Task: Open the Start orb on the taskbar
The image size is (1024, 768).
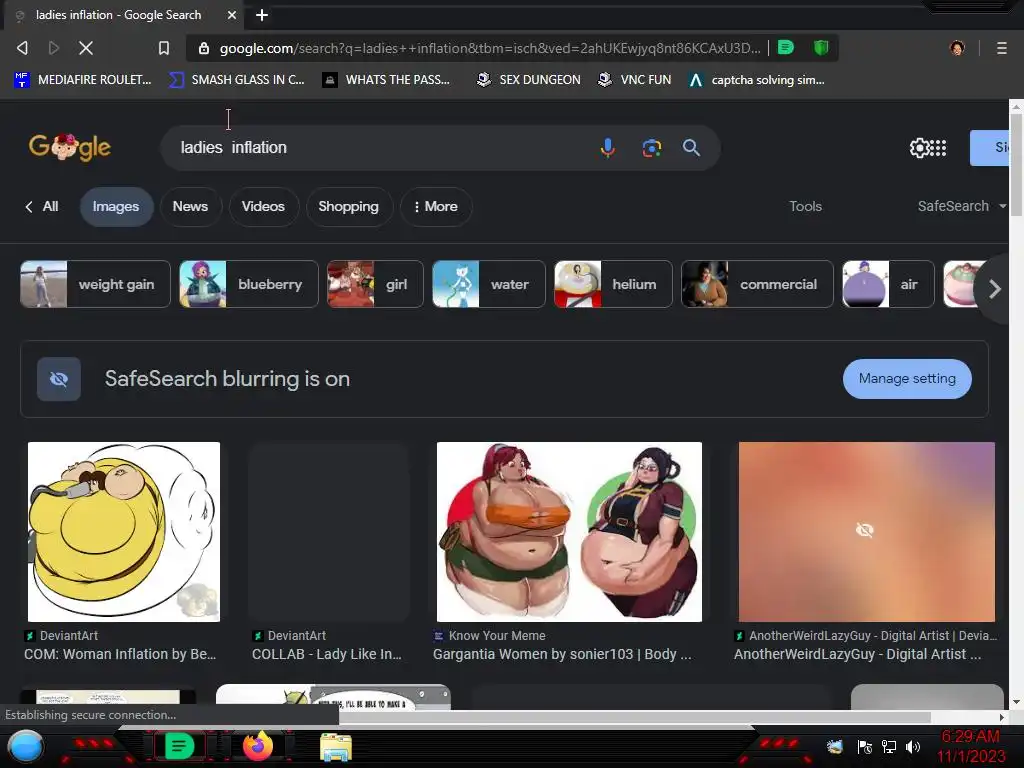Action: (25, 746)
